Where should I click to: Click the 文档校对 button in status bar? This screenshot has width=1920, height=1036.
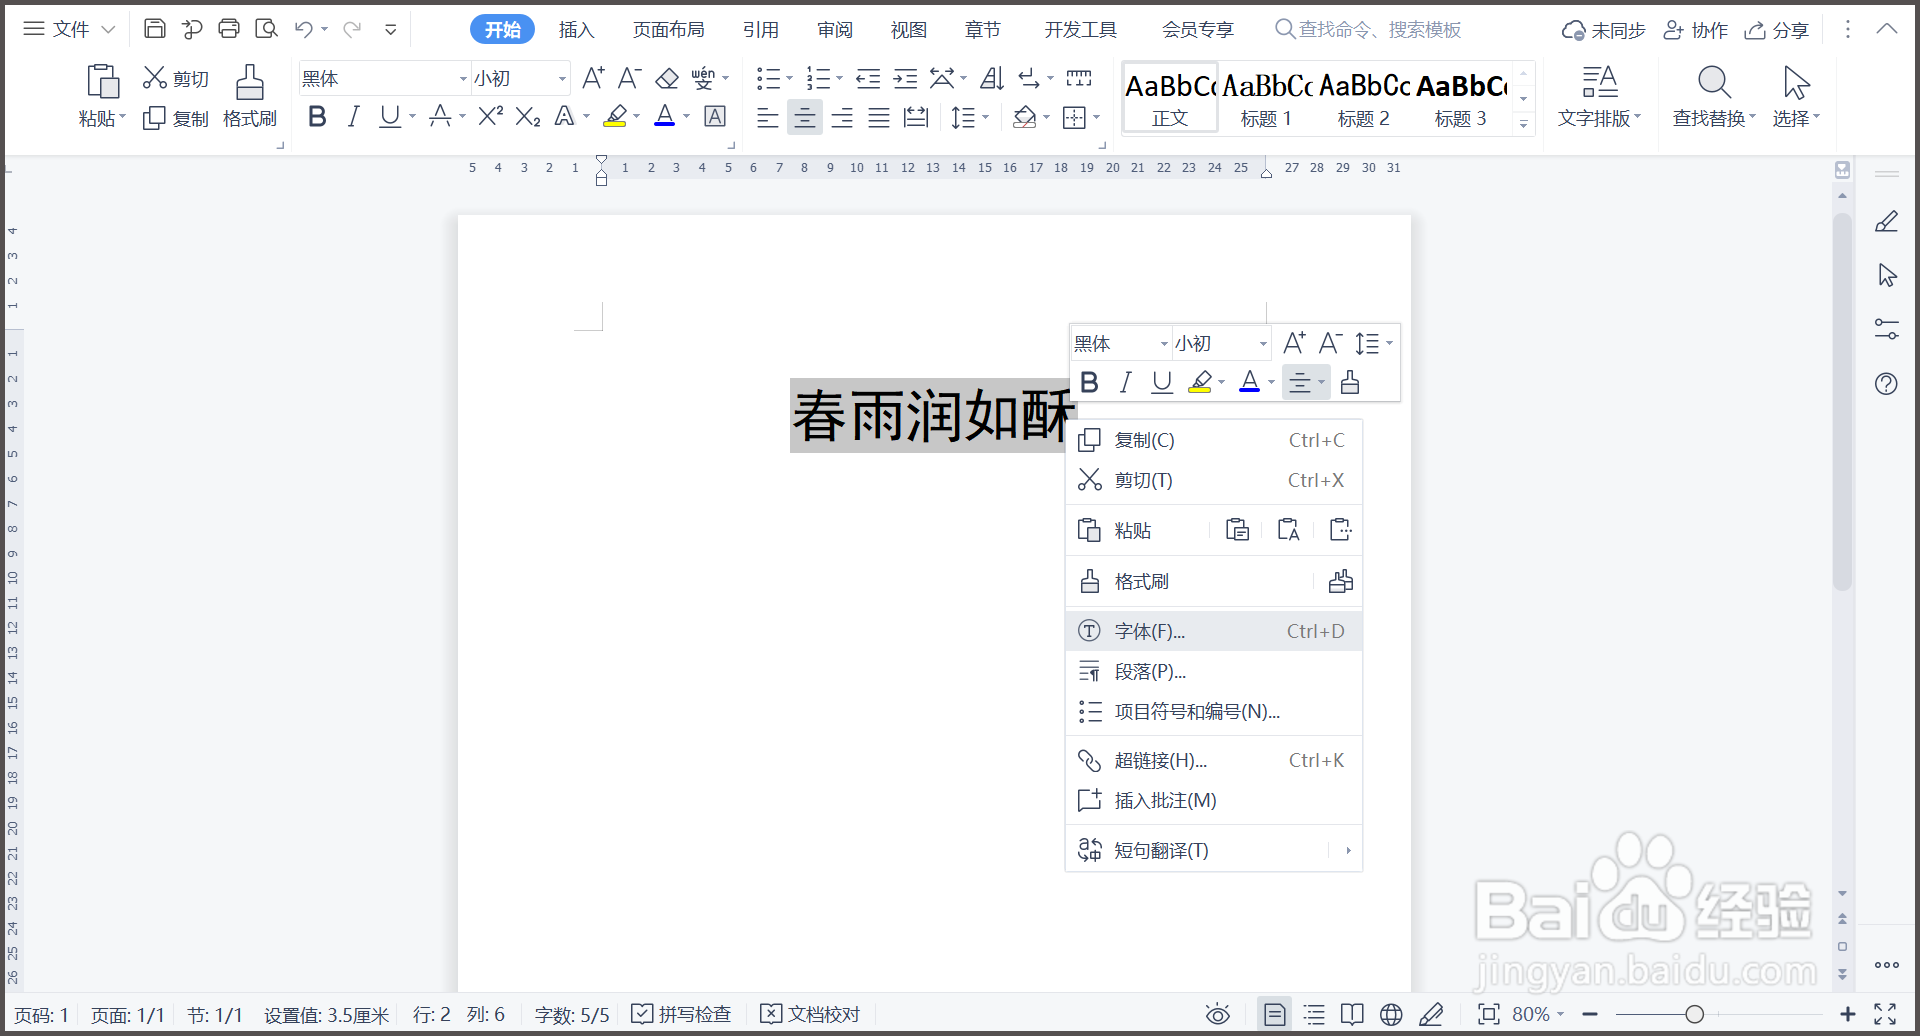pyautogui.click(x=810, y=1013)
